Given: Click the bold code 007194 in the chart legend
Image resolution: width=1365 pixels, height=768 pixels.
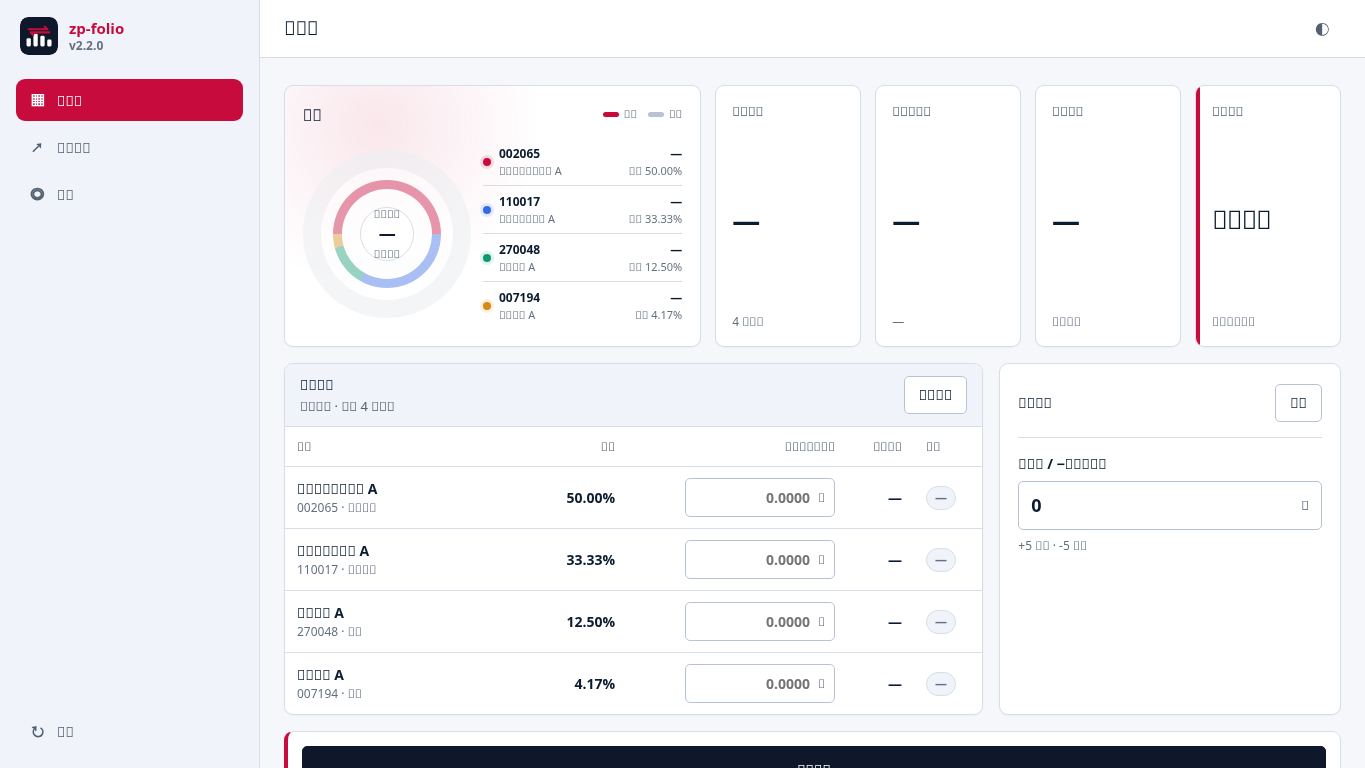Looking at the screenshot, I should pos(519,298).
